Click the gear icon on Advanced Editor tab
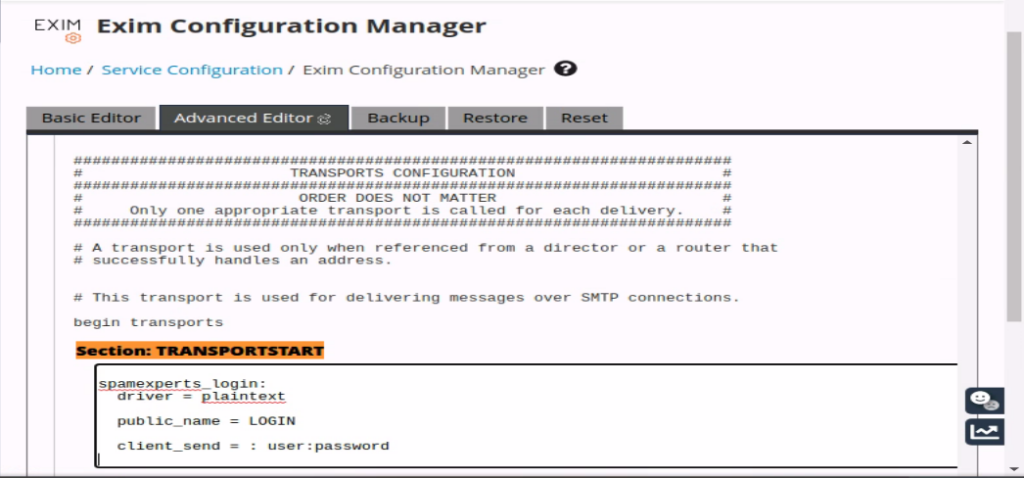 tap(325, 119)
